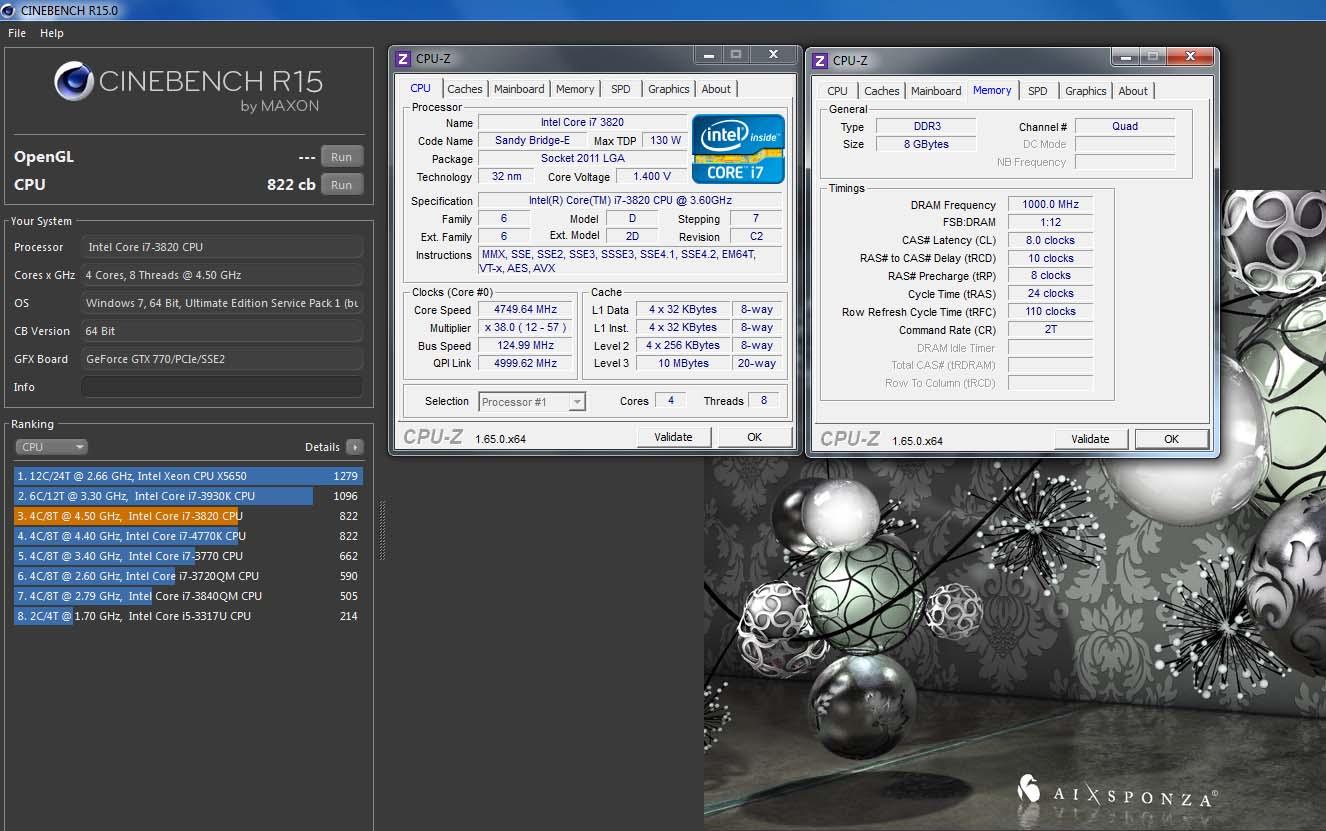
Task: Open Processor #1 selection dropdown
Action: coord(532,402)
